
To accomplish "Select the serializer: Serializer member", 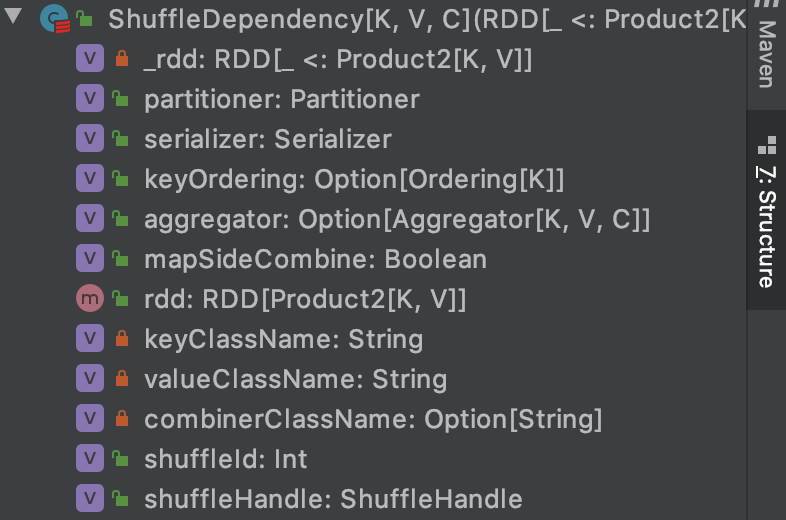I will pos(268,139).
